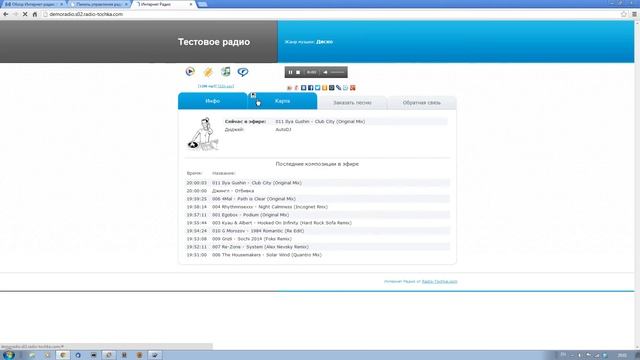640x360 pixels.
Task: Pause the radio stream in the player
Action: click(x=291, y=72)
